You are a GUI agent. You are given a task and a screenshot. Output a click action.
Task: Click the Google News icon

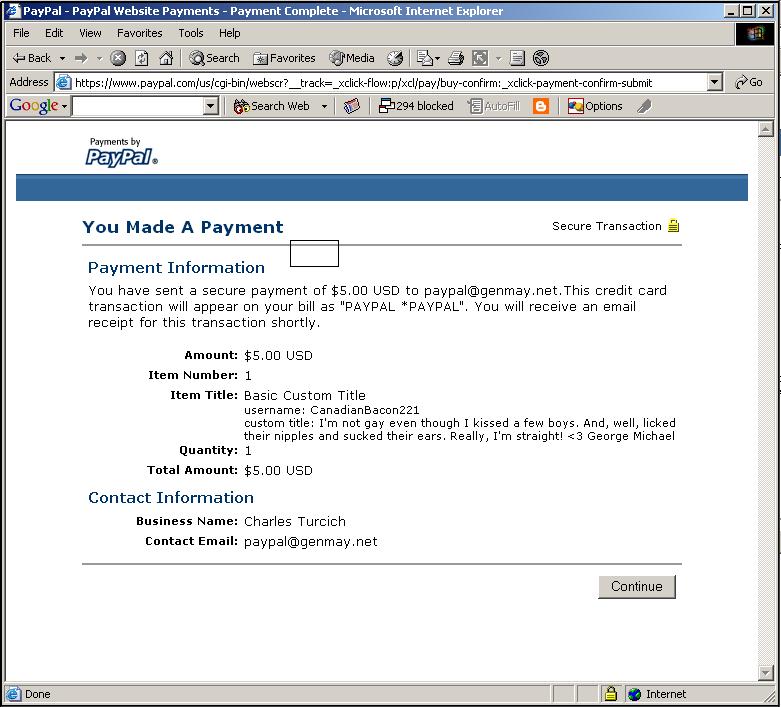(x=352, y=106)
